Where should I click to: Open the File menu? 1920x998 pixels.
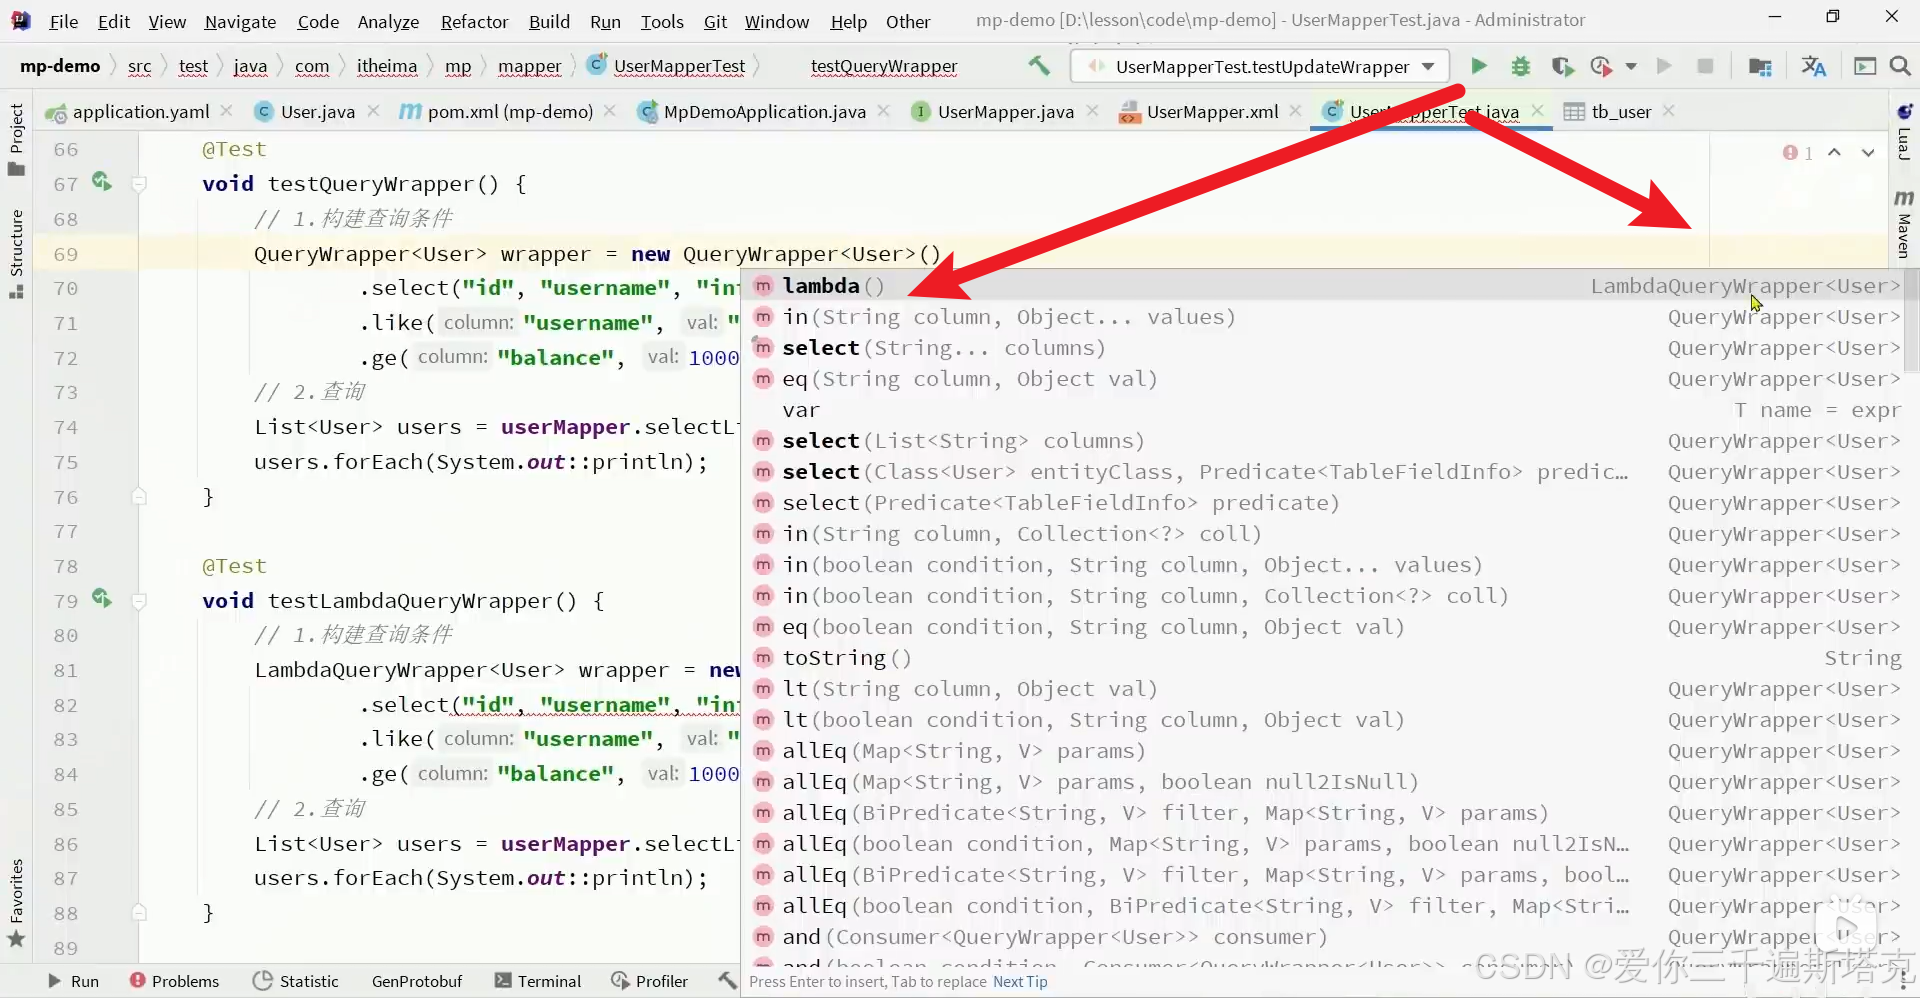(63, 21)
